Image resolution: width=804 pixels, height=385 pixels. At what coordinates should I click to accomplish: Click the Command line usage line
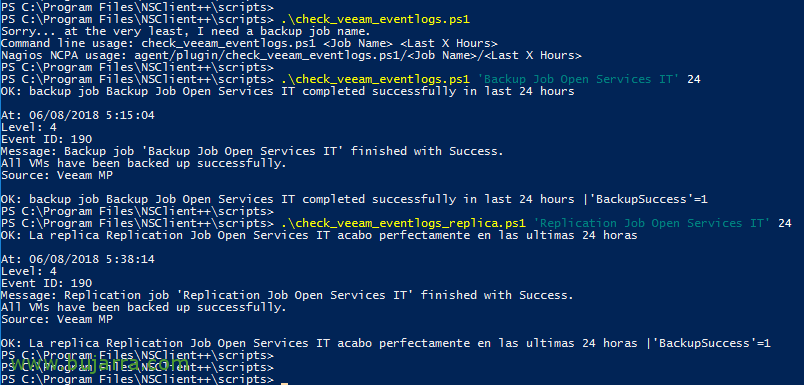pyautogui.click(x=249, y=43)
